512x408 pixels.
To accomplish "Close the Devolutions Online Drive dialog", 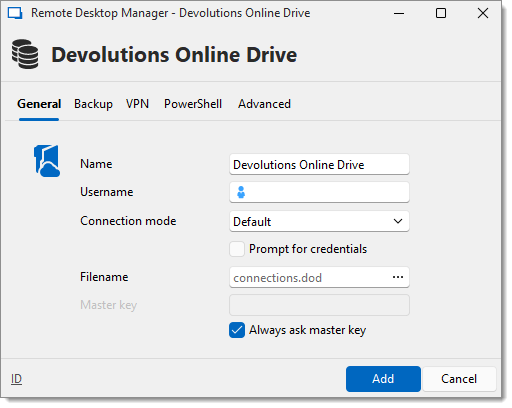I will [483, 13].
